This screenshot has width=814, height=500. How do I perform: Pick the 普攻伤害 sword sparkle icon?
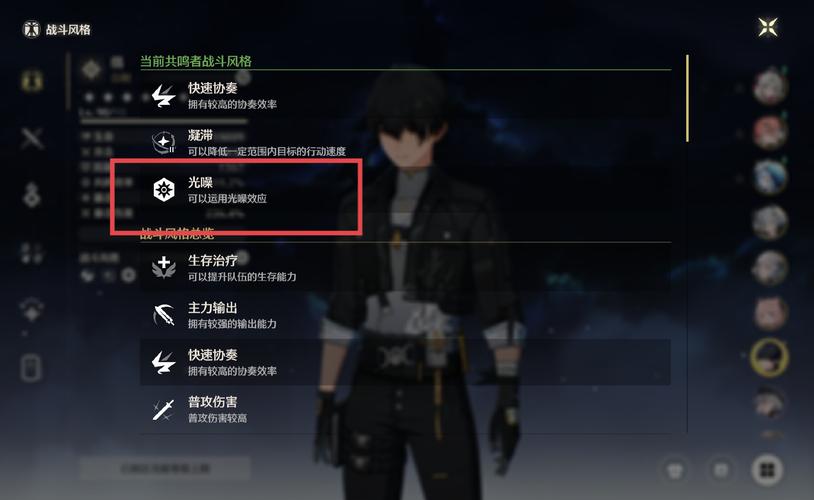(x=164, y=409)
